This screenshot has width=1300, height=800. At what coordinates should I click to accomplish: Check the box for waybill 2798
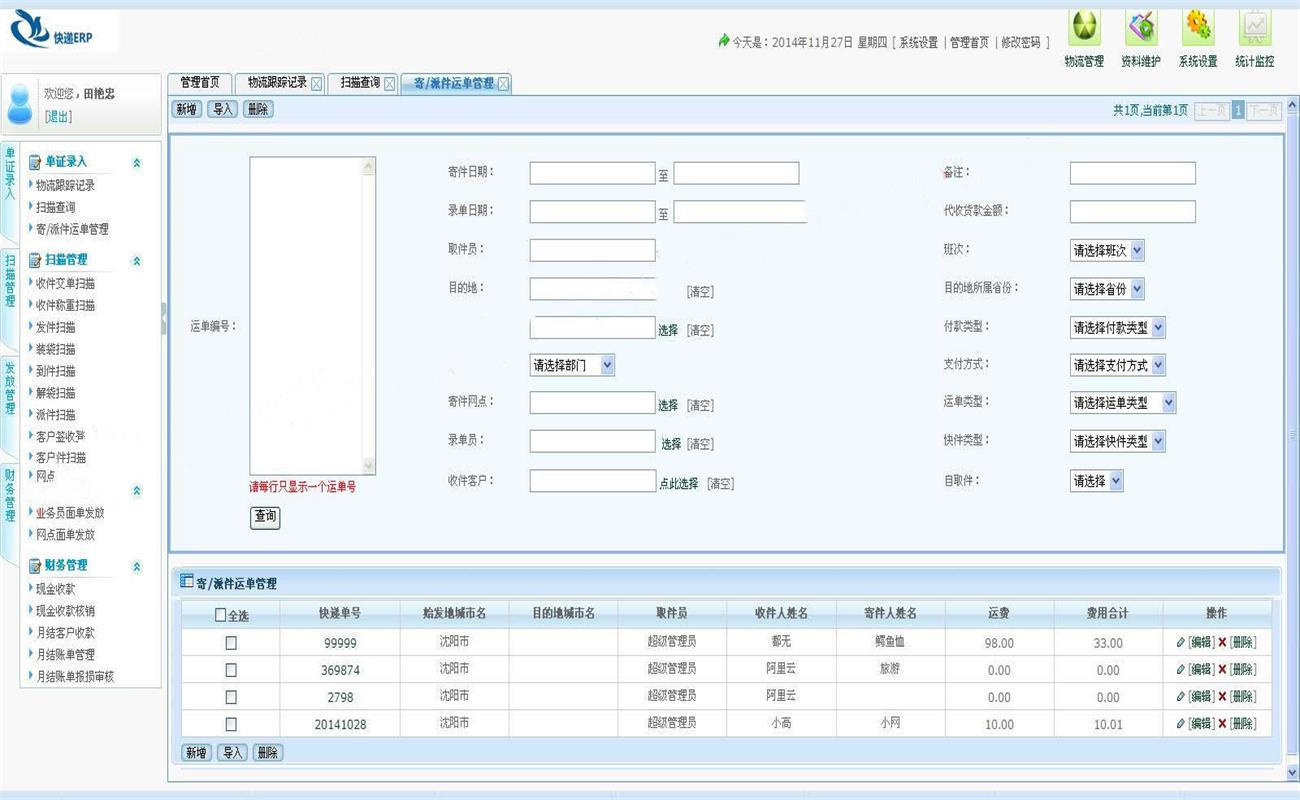click(x=231, y=697)
